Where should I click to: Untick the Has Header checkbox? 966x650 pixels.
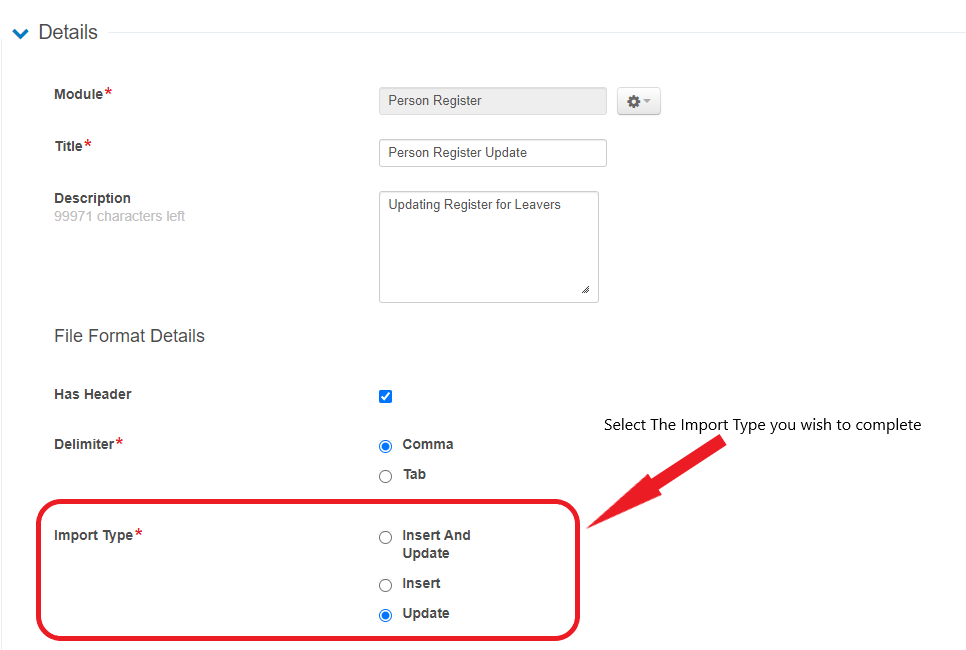386,396
